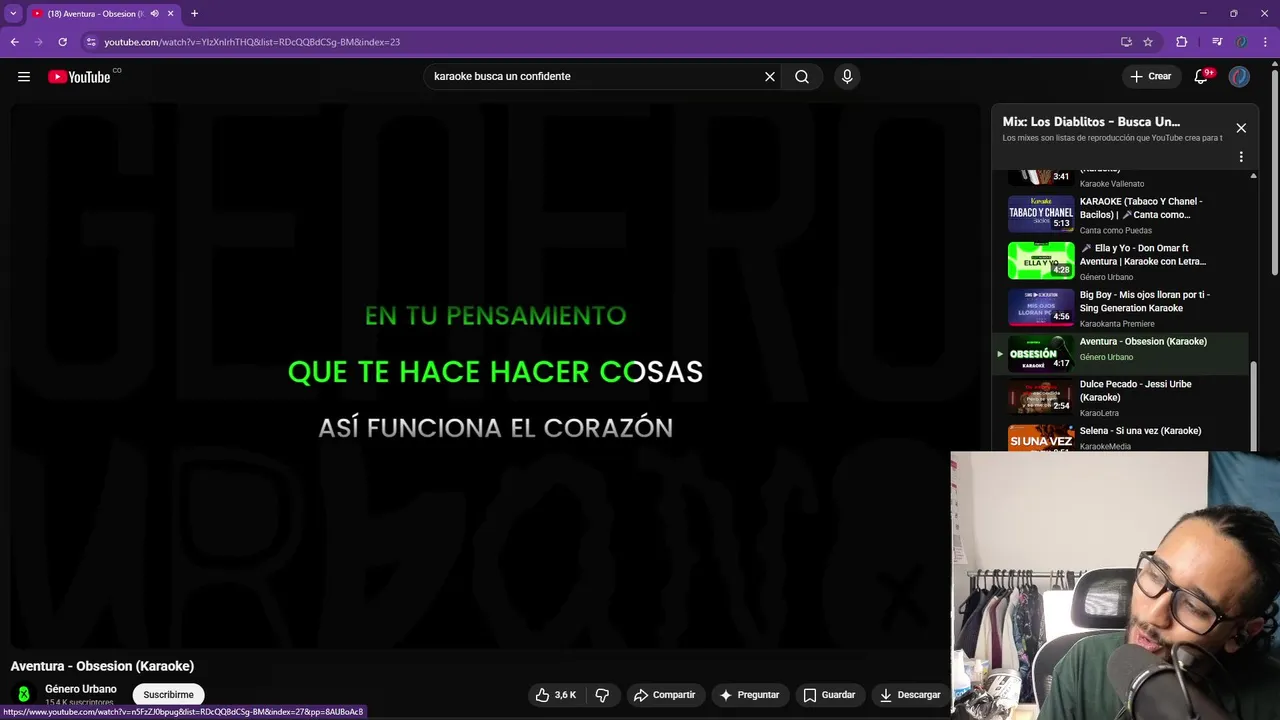Open Género Urbano channel name link
Viewport: 1280px width, 720px height.
tap(81, 689)
